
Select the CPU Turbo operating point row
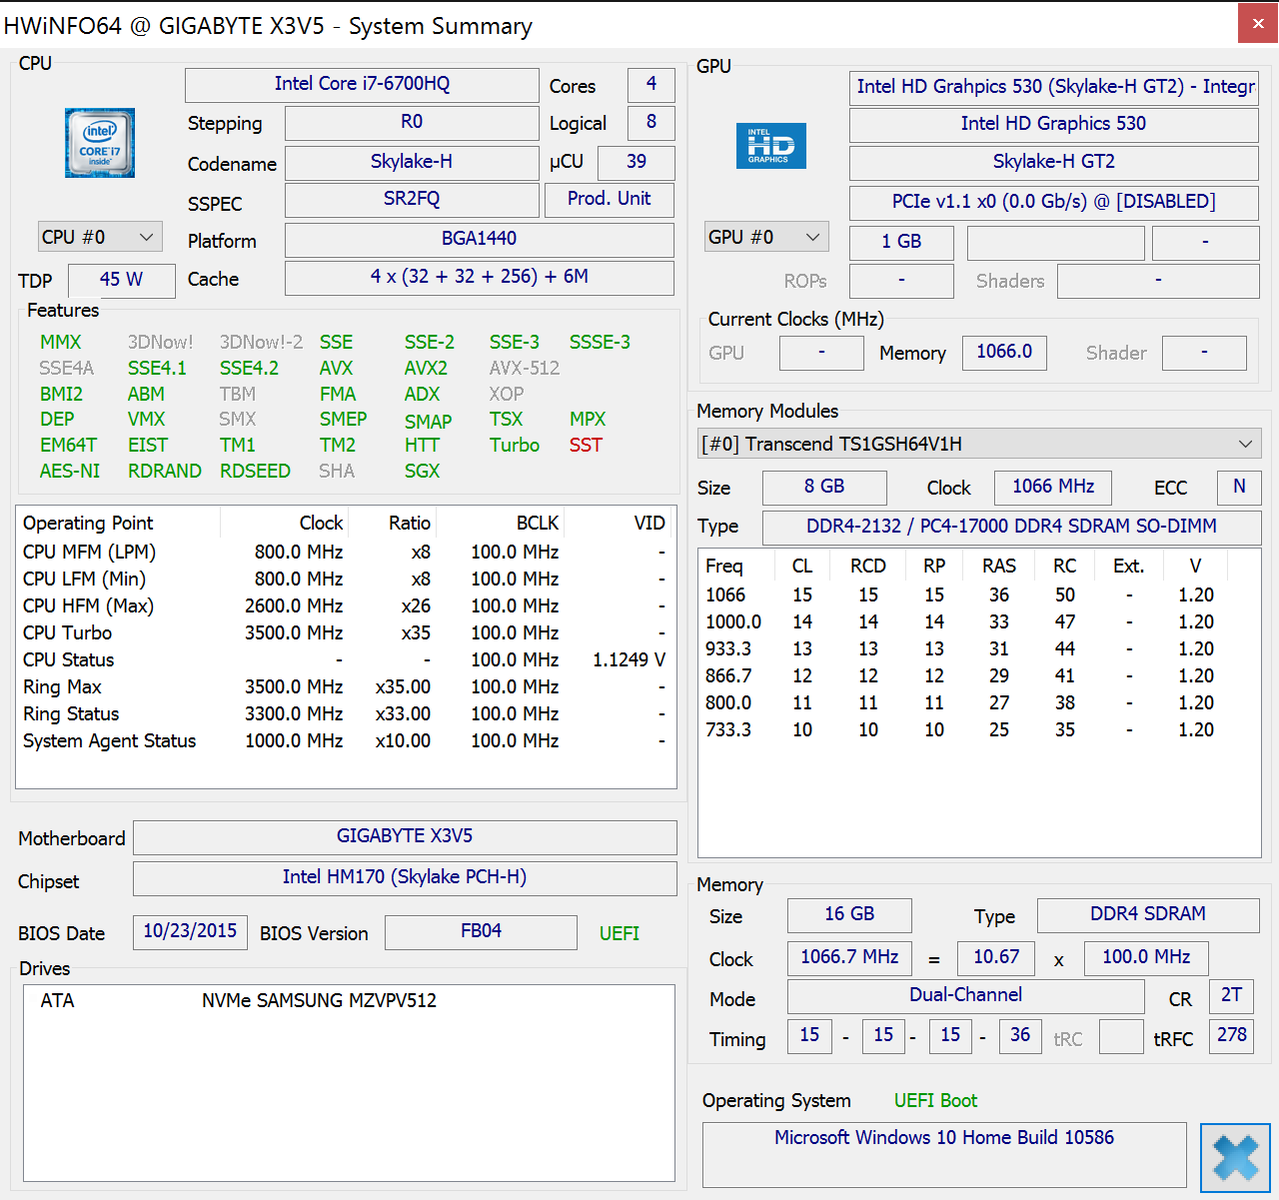point(345,633)
